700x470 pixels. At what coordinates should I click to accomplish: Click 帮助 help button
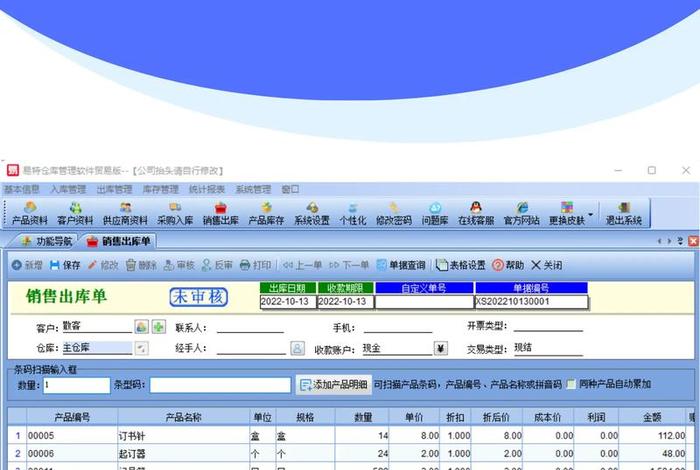[508, 265]
